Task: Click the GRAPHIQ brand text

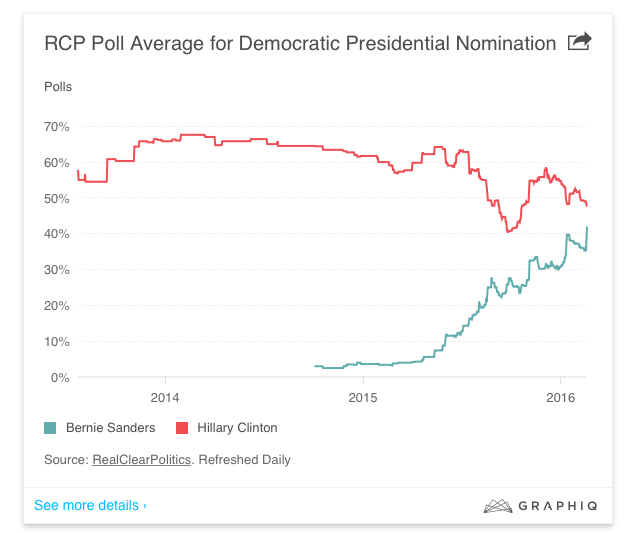Action: pyautogui.click(x=558, y=506)
